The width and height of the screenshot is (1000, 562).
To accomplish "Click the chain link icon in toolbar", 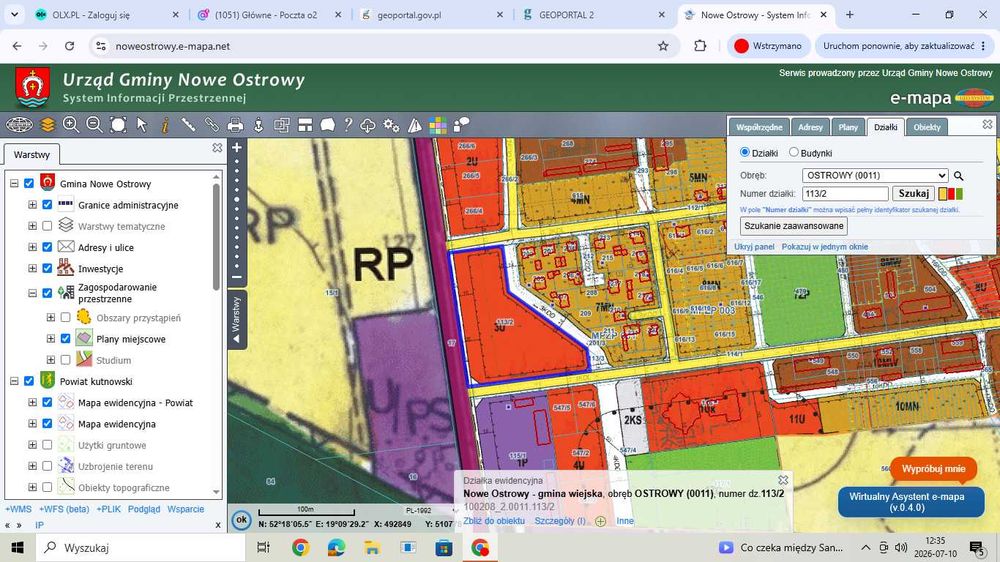I will [x=212, y=124].
